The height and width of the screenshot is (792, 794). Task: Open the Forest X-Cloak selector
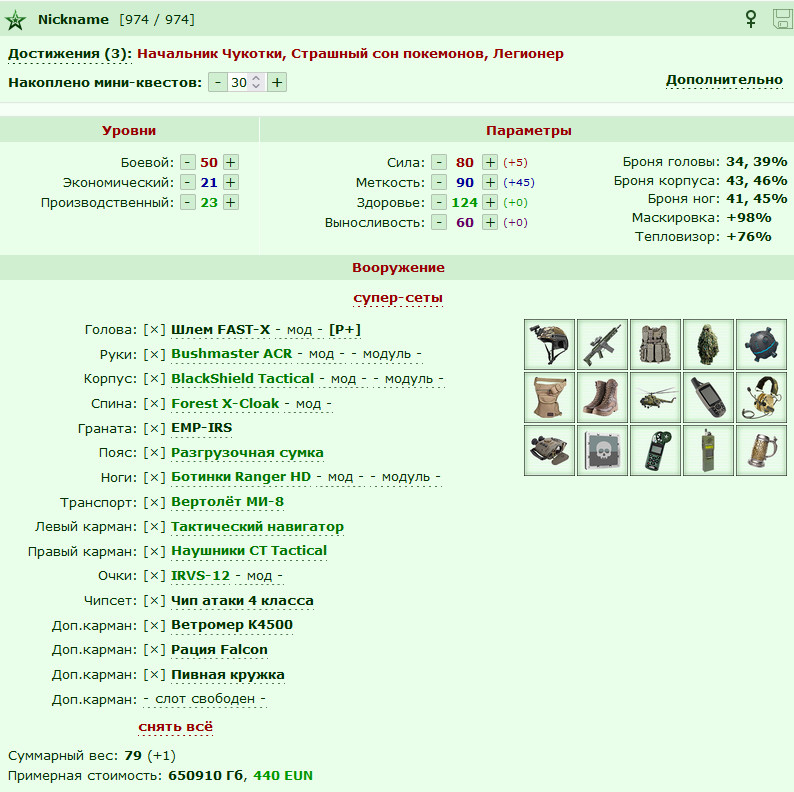(225, 403)
